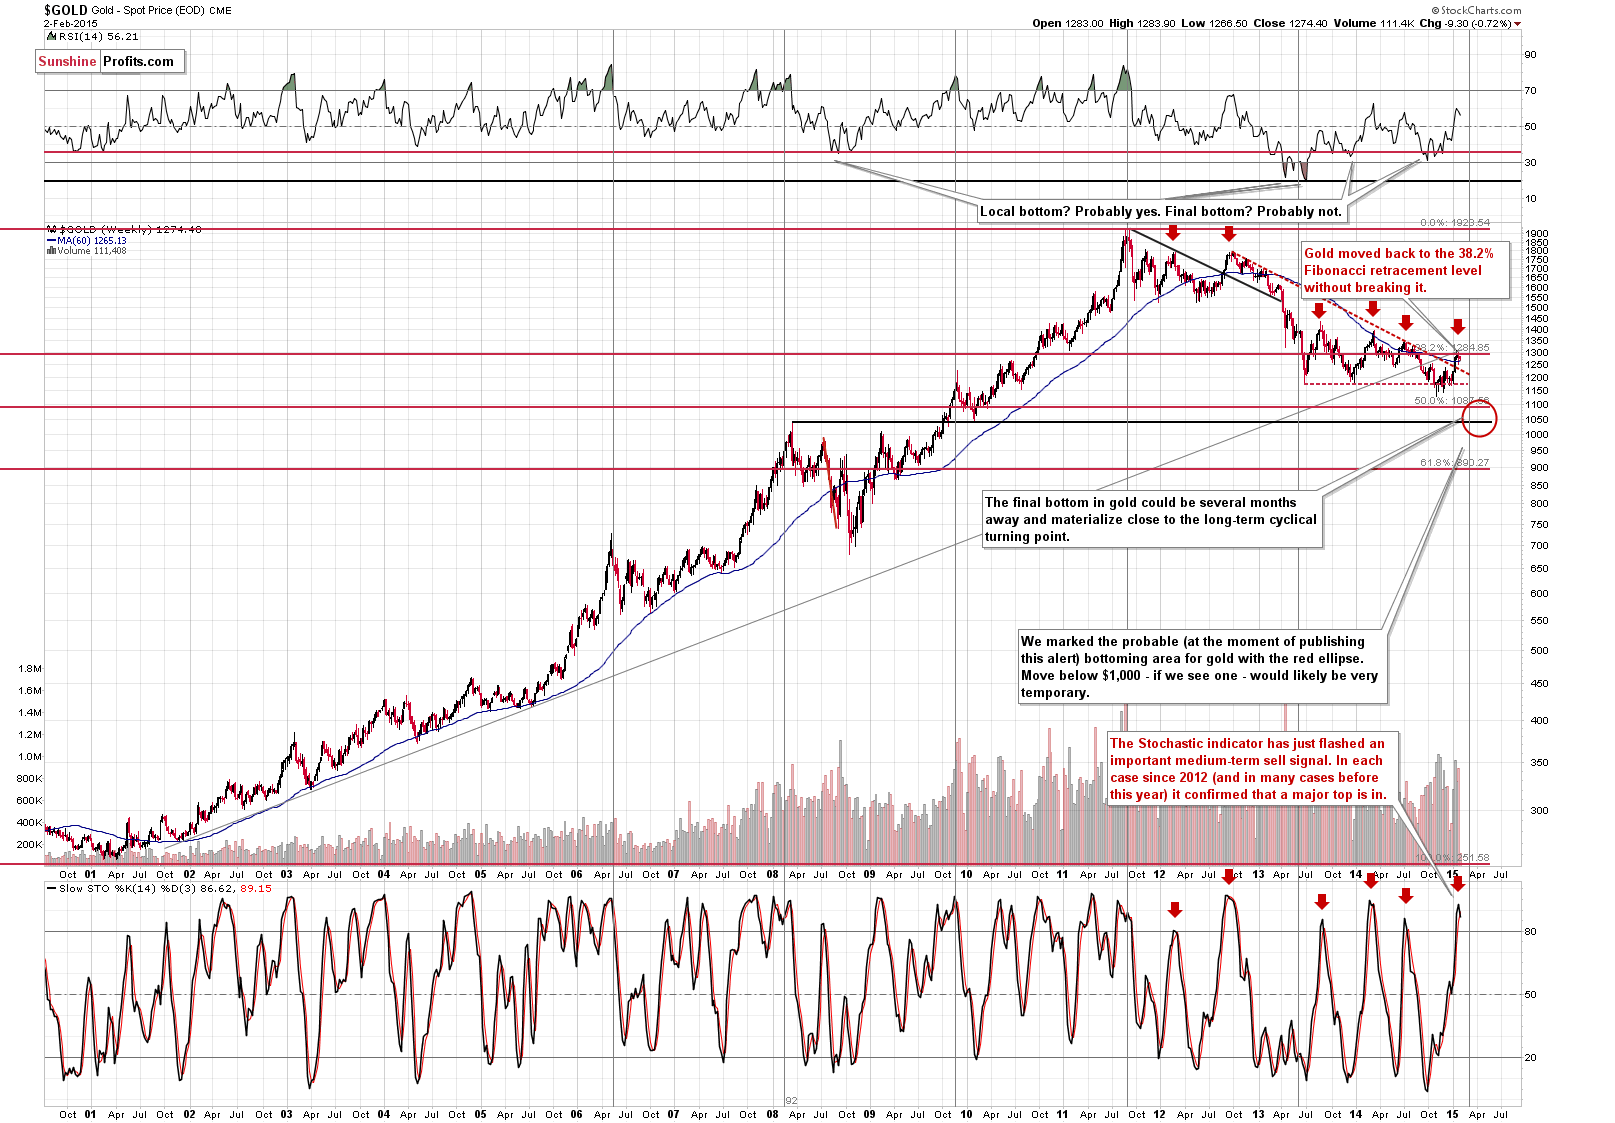
Task: Click the 'Local bottom? Probably yes' annotation box
Action: 1161,211
